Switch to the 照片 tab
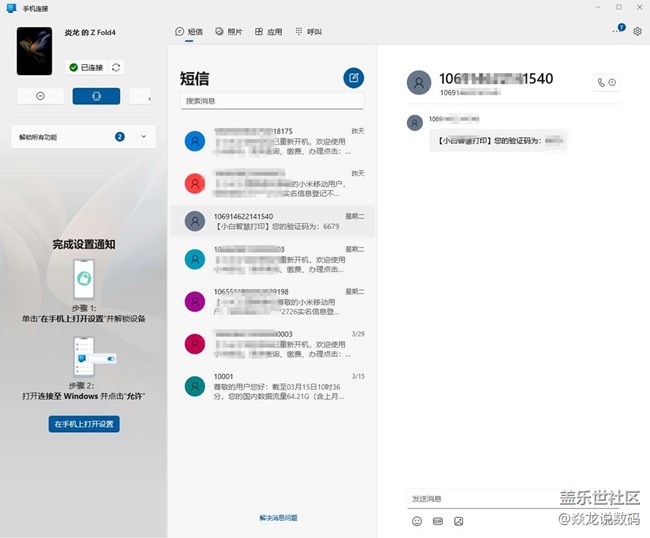This screenshot has width=650, height=538. (228, 31)
